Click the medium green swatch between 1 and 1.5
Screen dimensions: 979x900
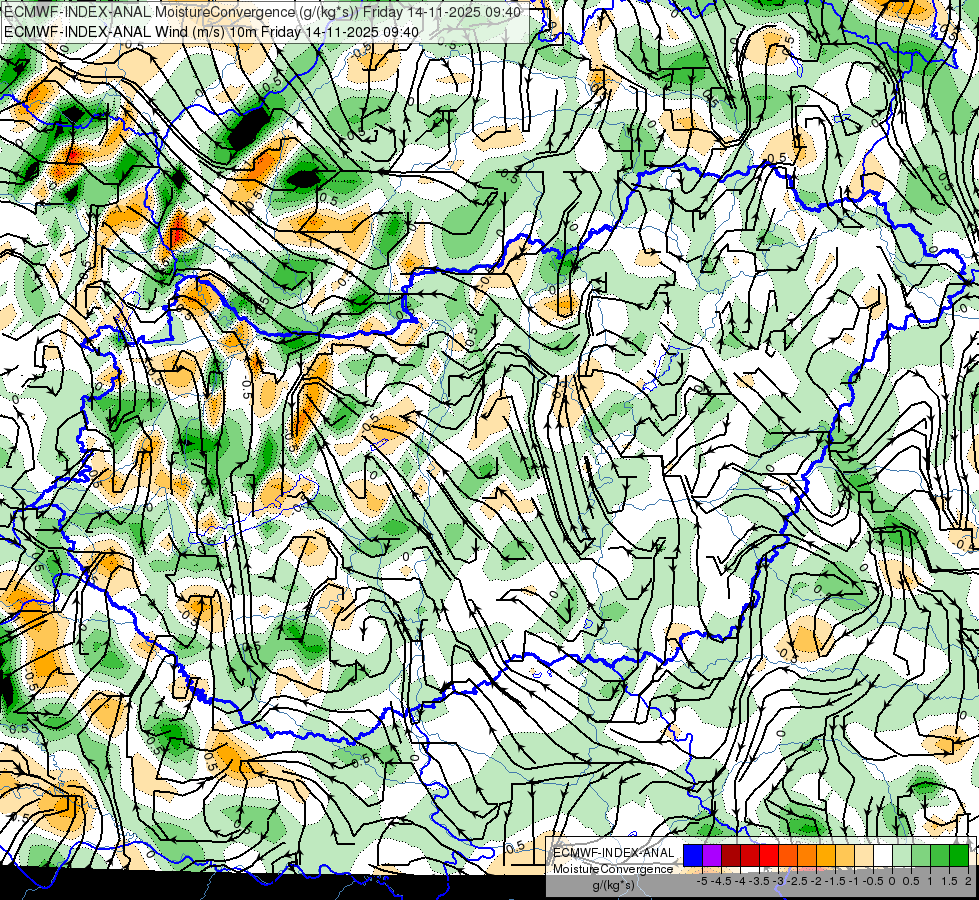click(x=940, y=855)
